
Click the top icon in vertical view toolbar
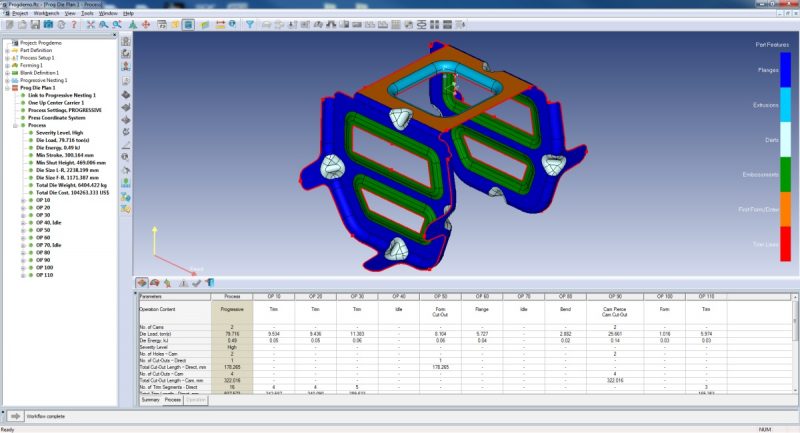pyautogui.click(x=126, y=41)
